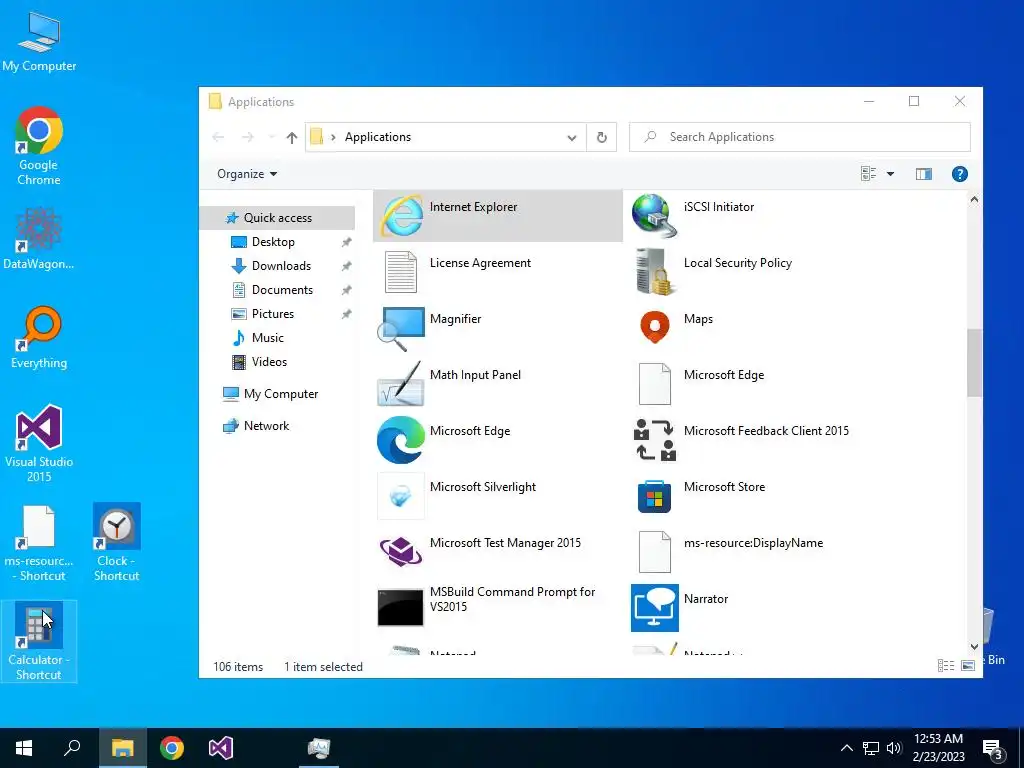The width and height of the screenshot is (1024, 768).
Task: Select Network in navigation pane
Action: coord(266,426)
